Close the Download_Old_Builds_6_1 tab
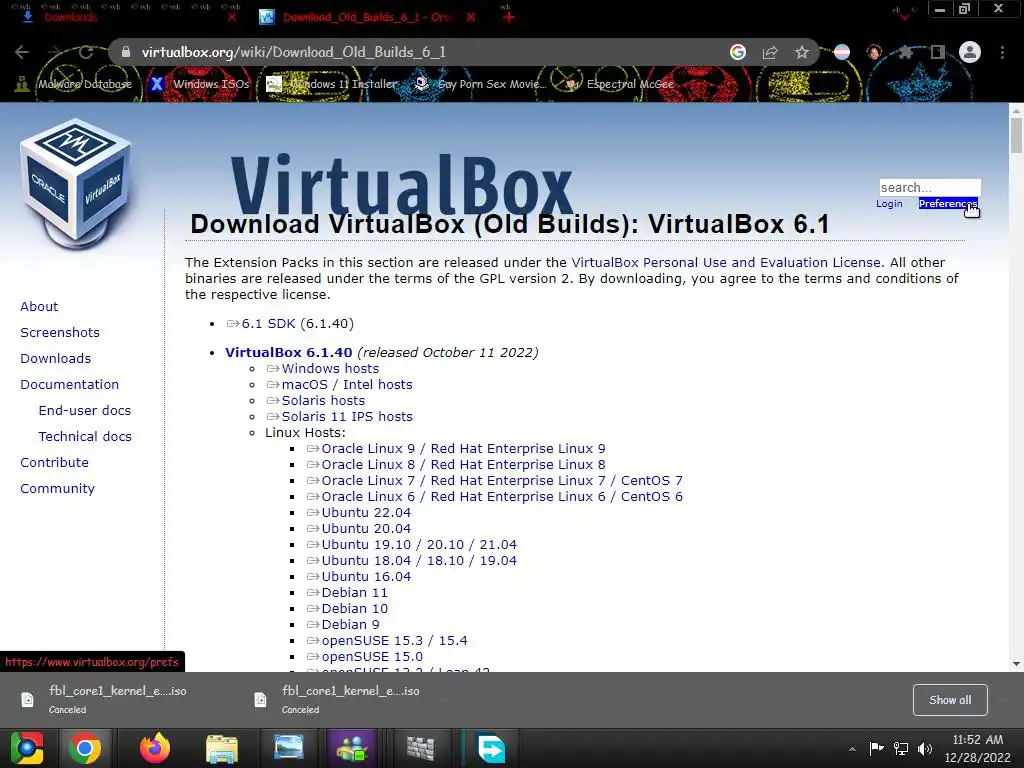This screenshot has height=768, width=1024. pos(471,17)
